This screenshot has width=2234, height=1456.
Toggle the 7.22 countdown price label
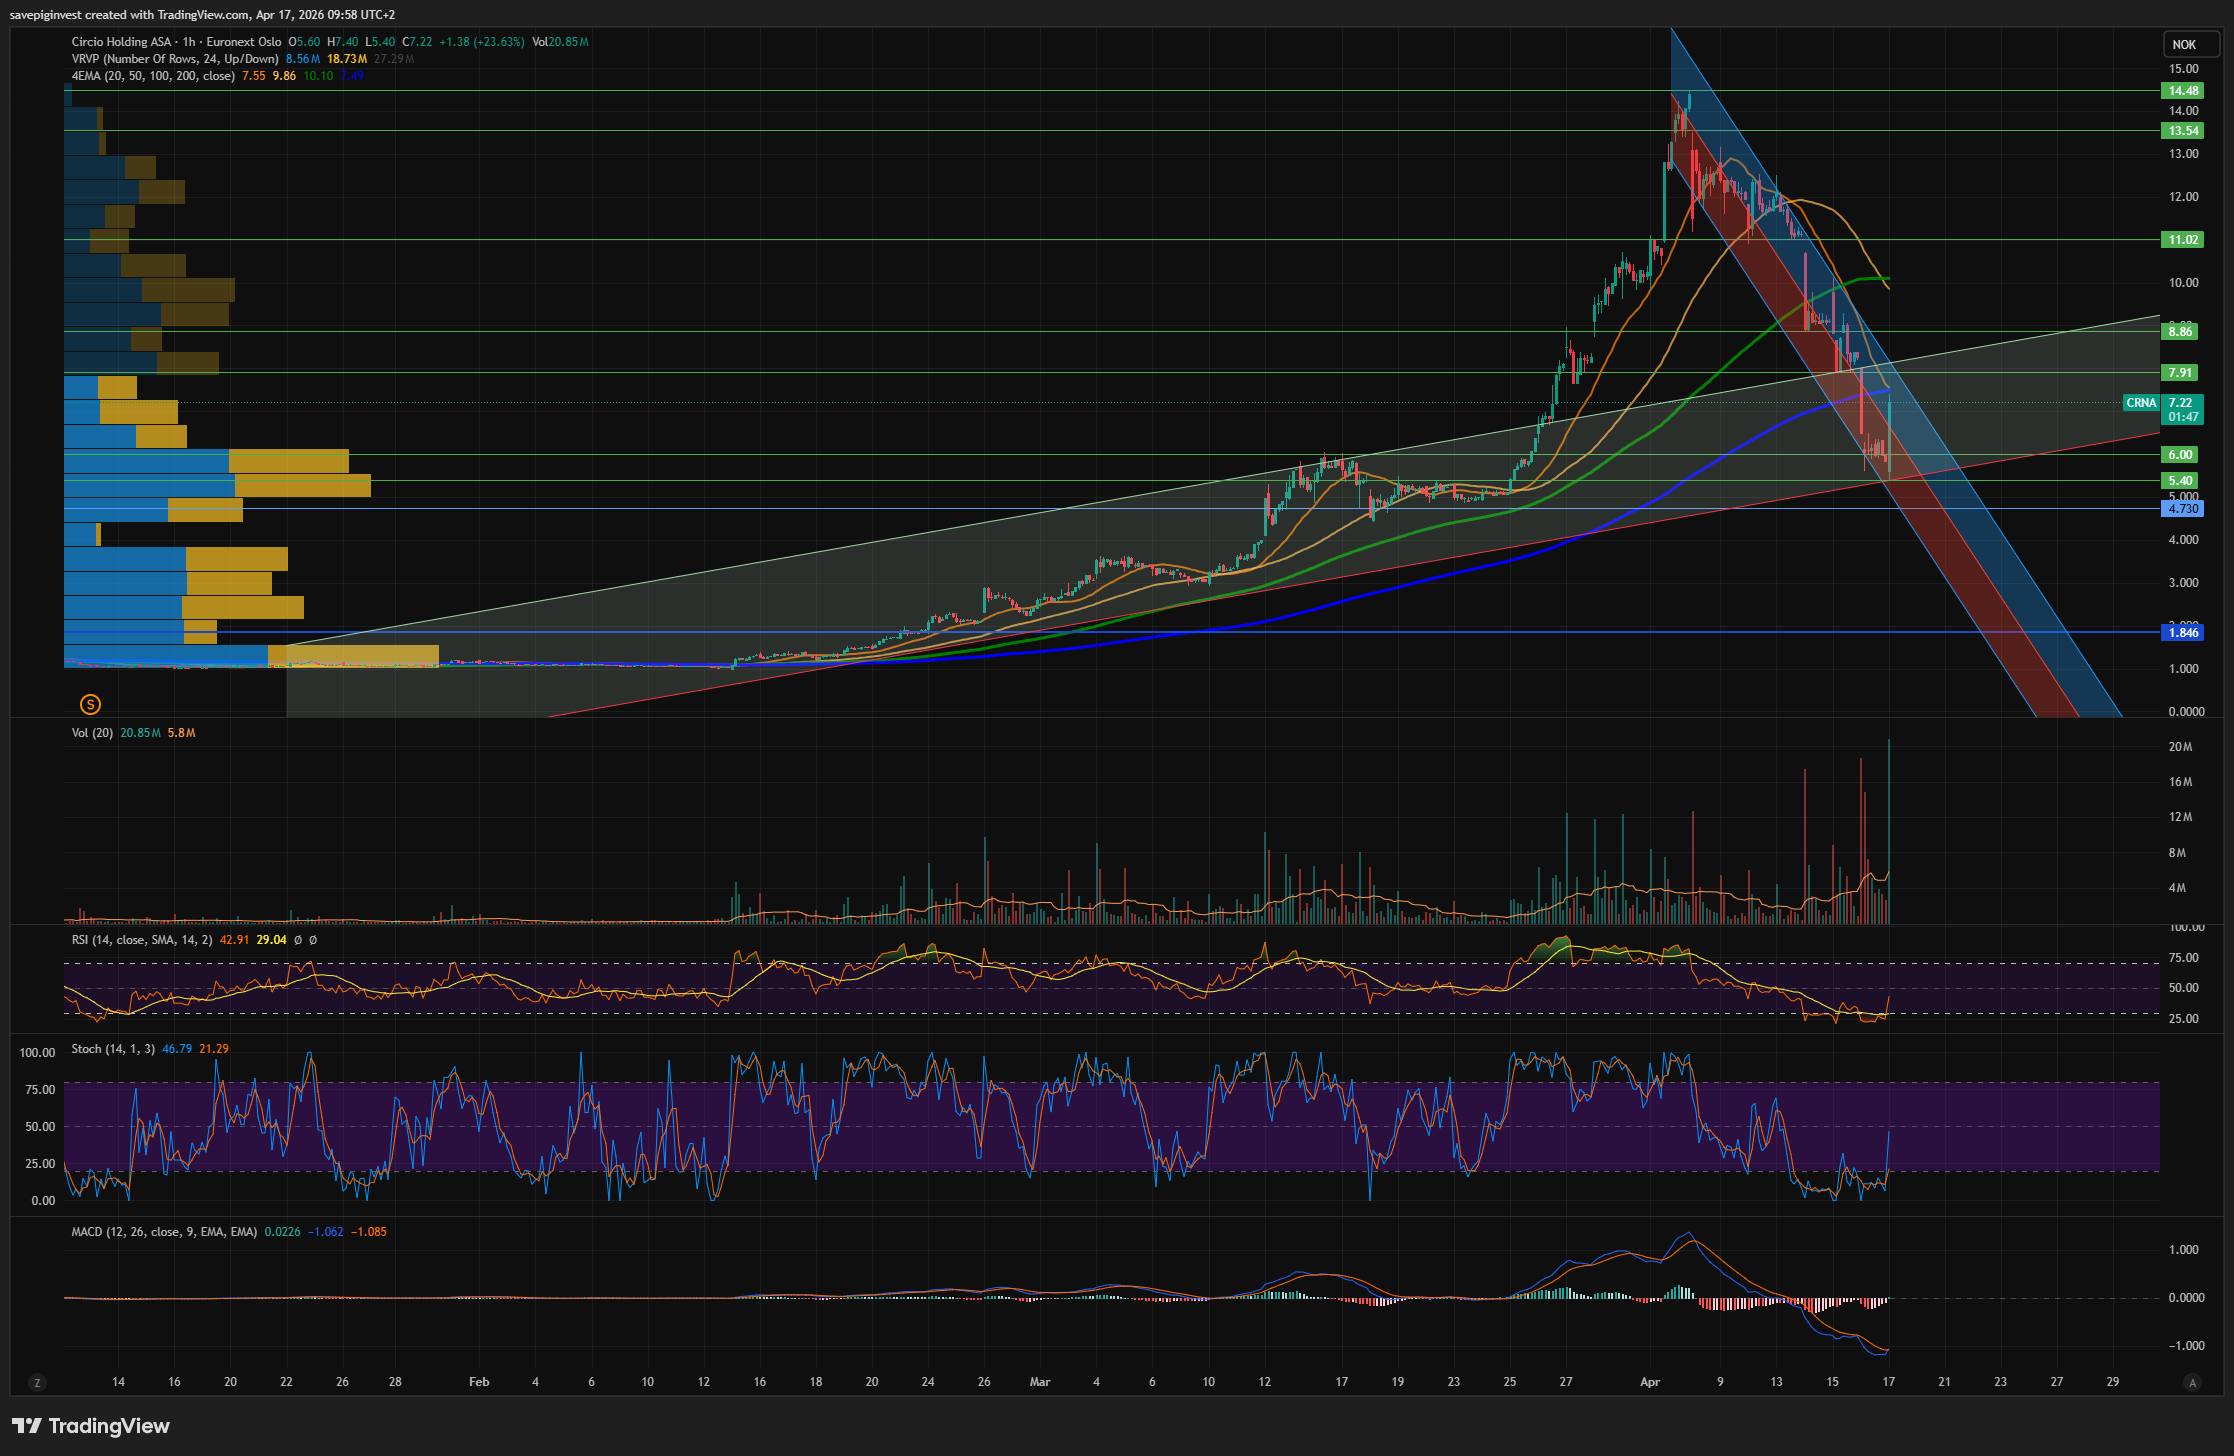2183,410
